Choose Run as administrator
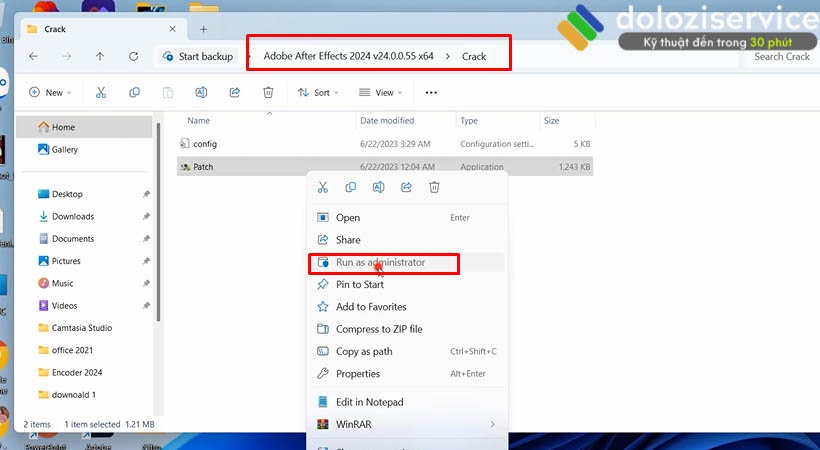The height and width of the screenshot is (450, 820). coord(407,262)
